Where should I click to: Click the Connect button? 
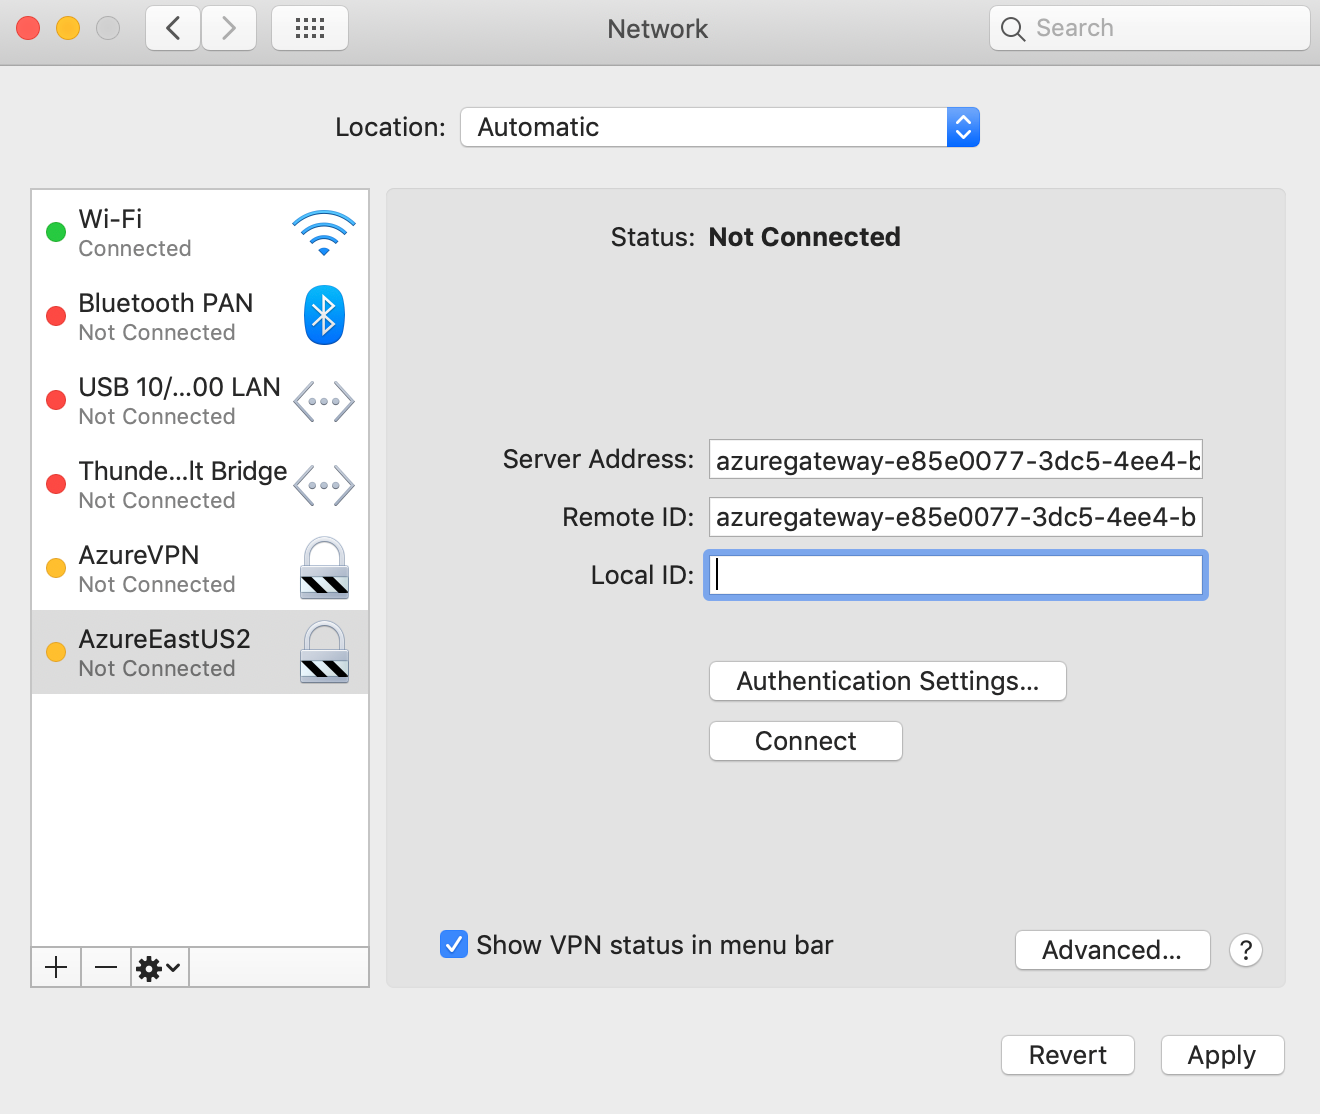(806, 741)
